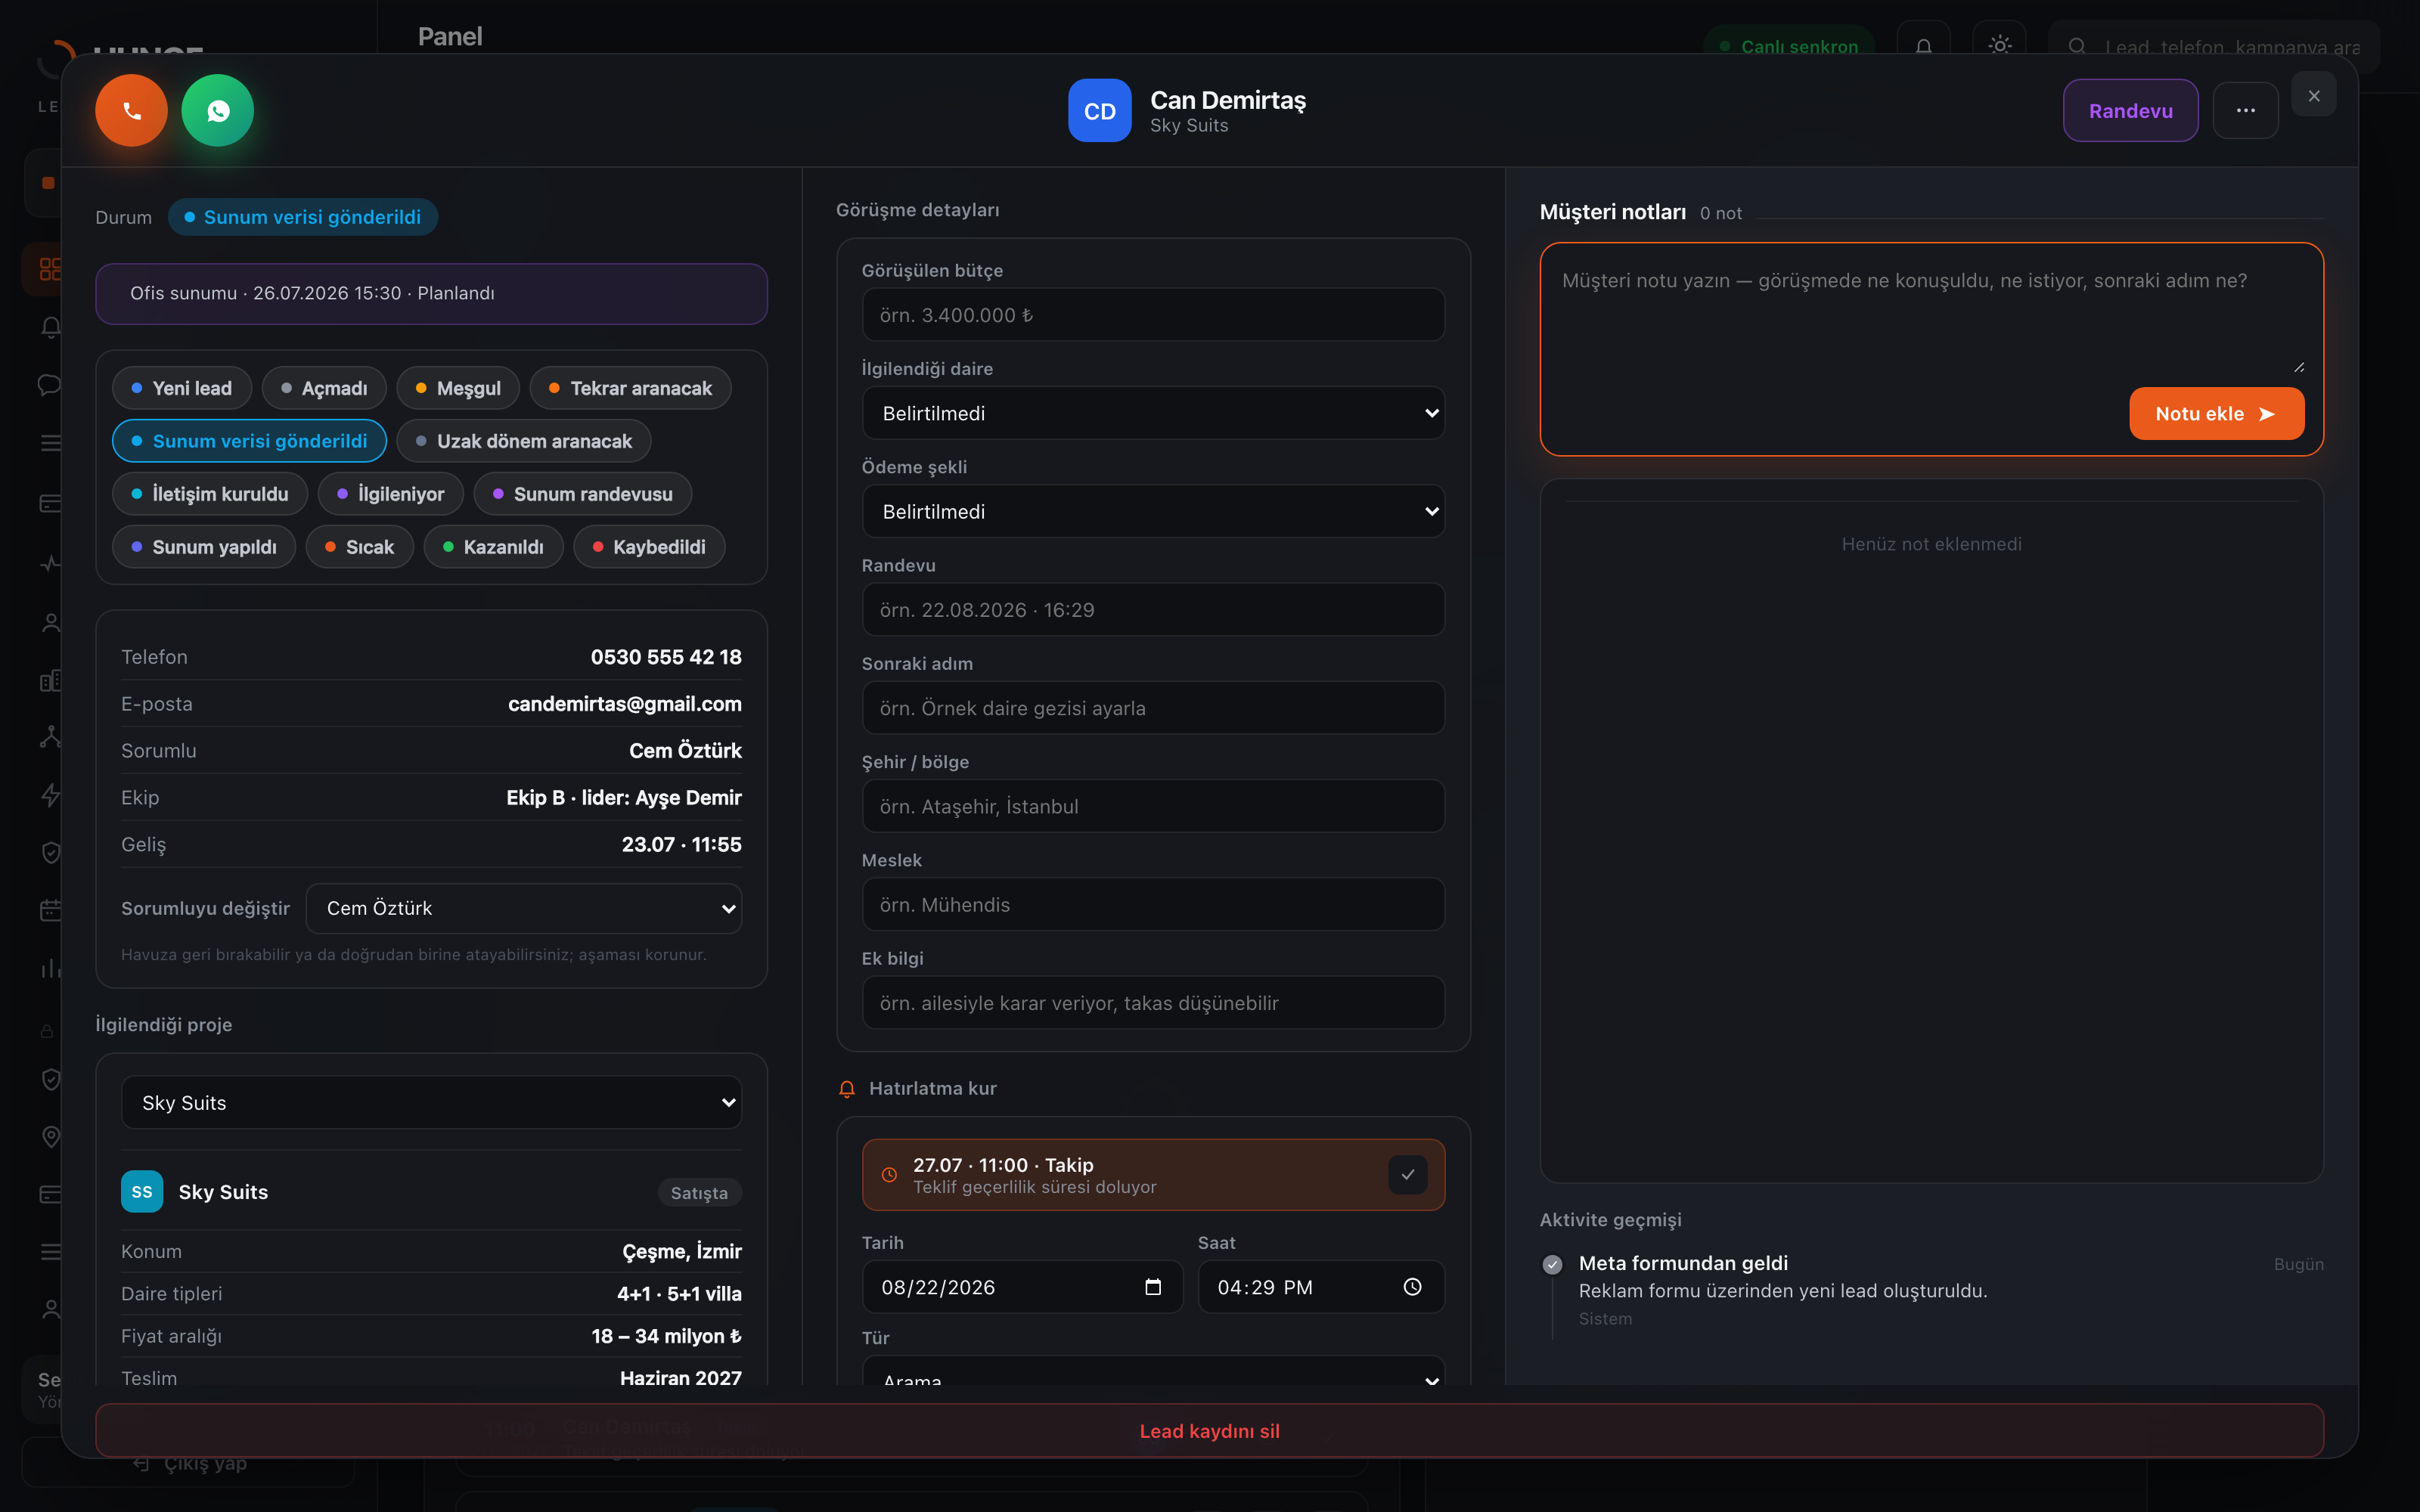Viewport: 2420px width, 1512px height.
Task: Click the bell icon beside Hatırlatma kur
Action: tap(847, 1088)
